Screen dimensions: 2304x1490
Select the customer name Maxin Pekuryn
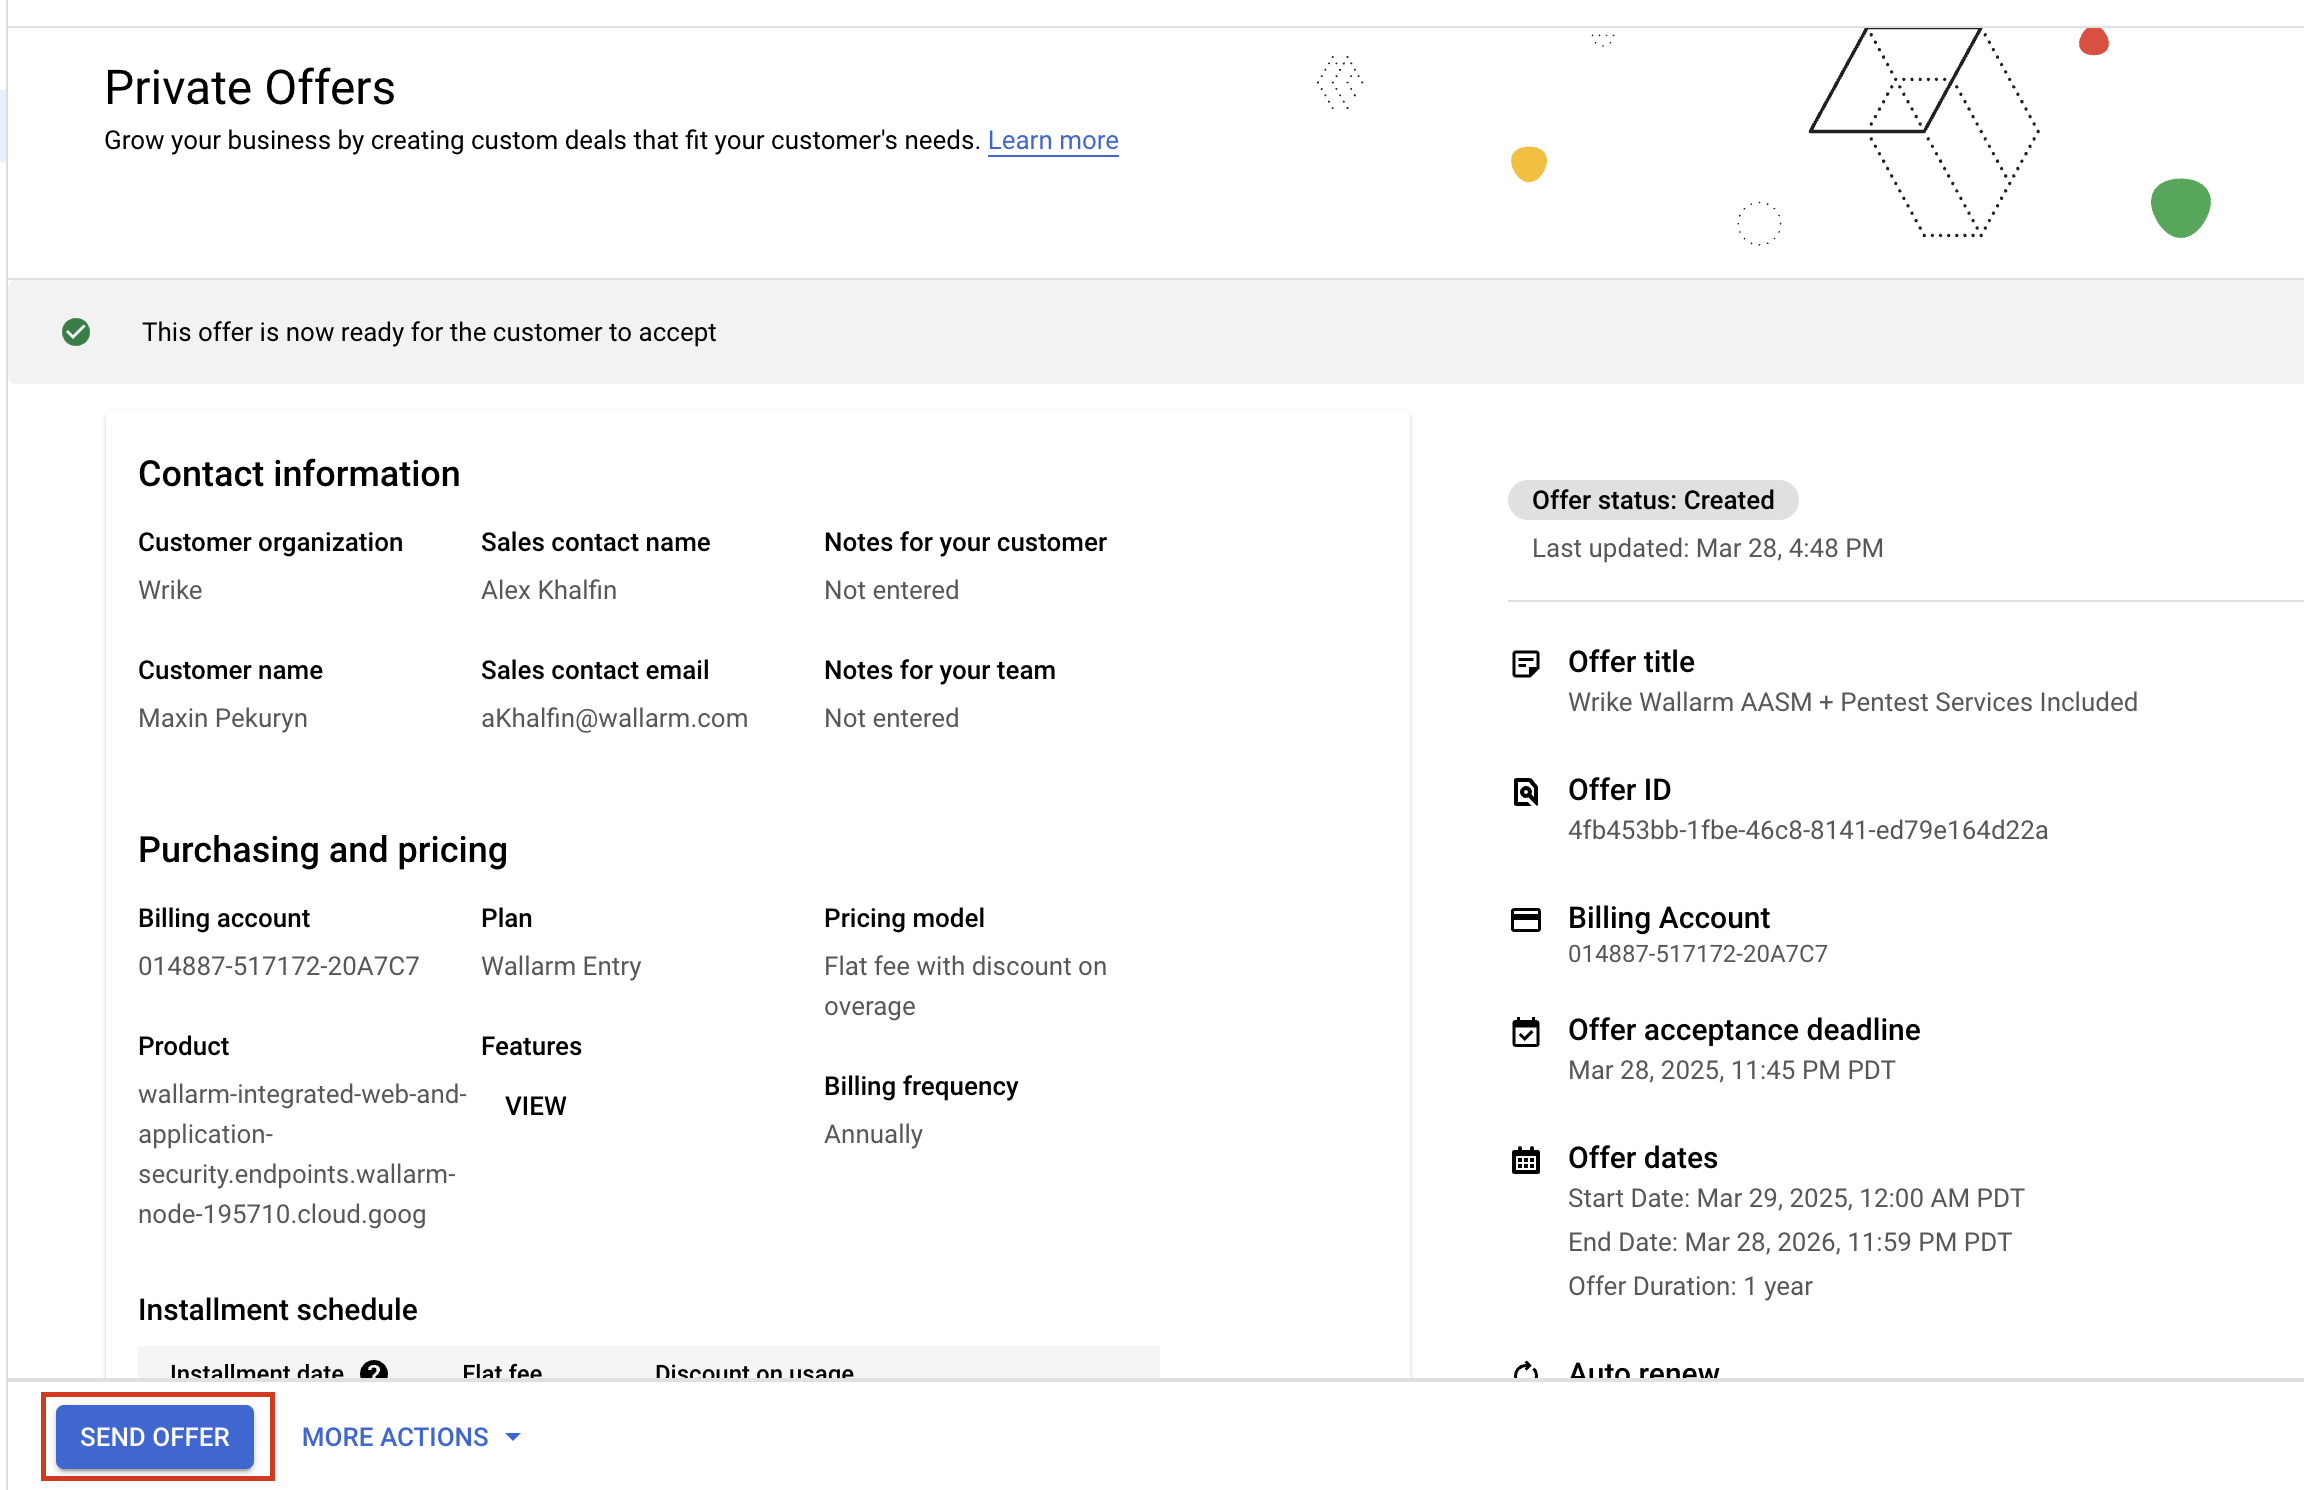point(223,718)
